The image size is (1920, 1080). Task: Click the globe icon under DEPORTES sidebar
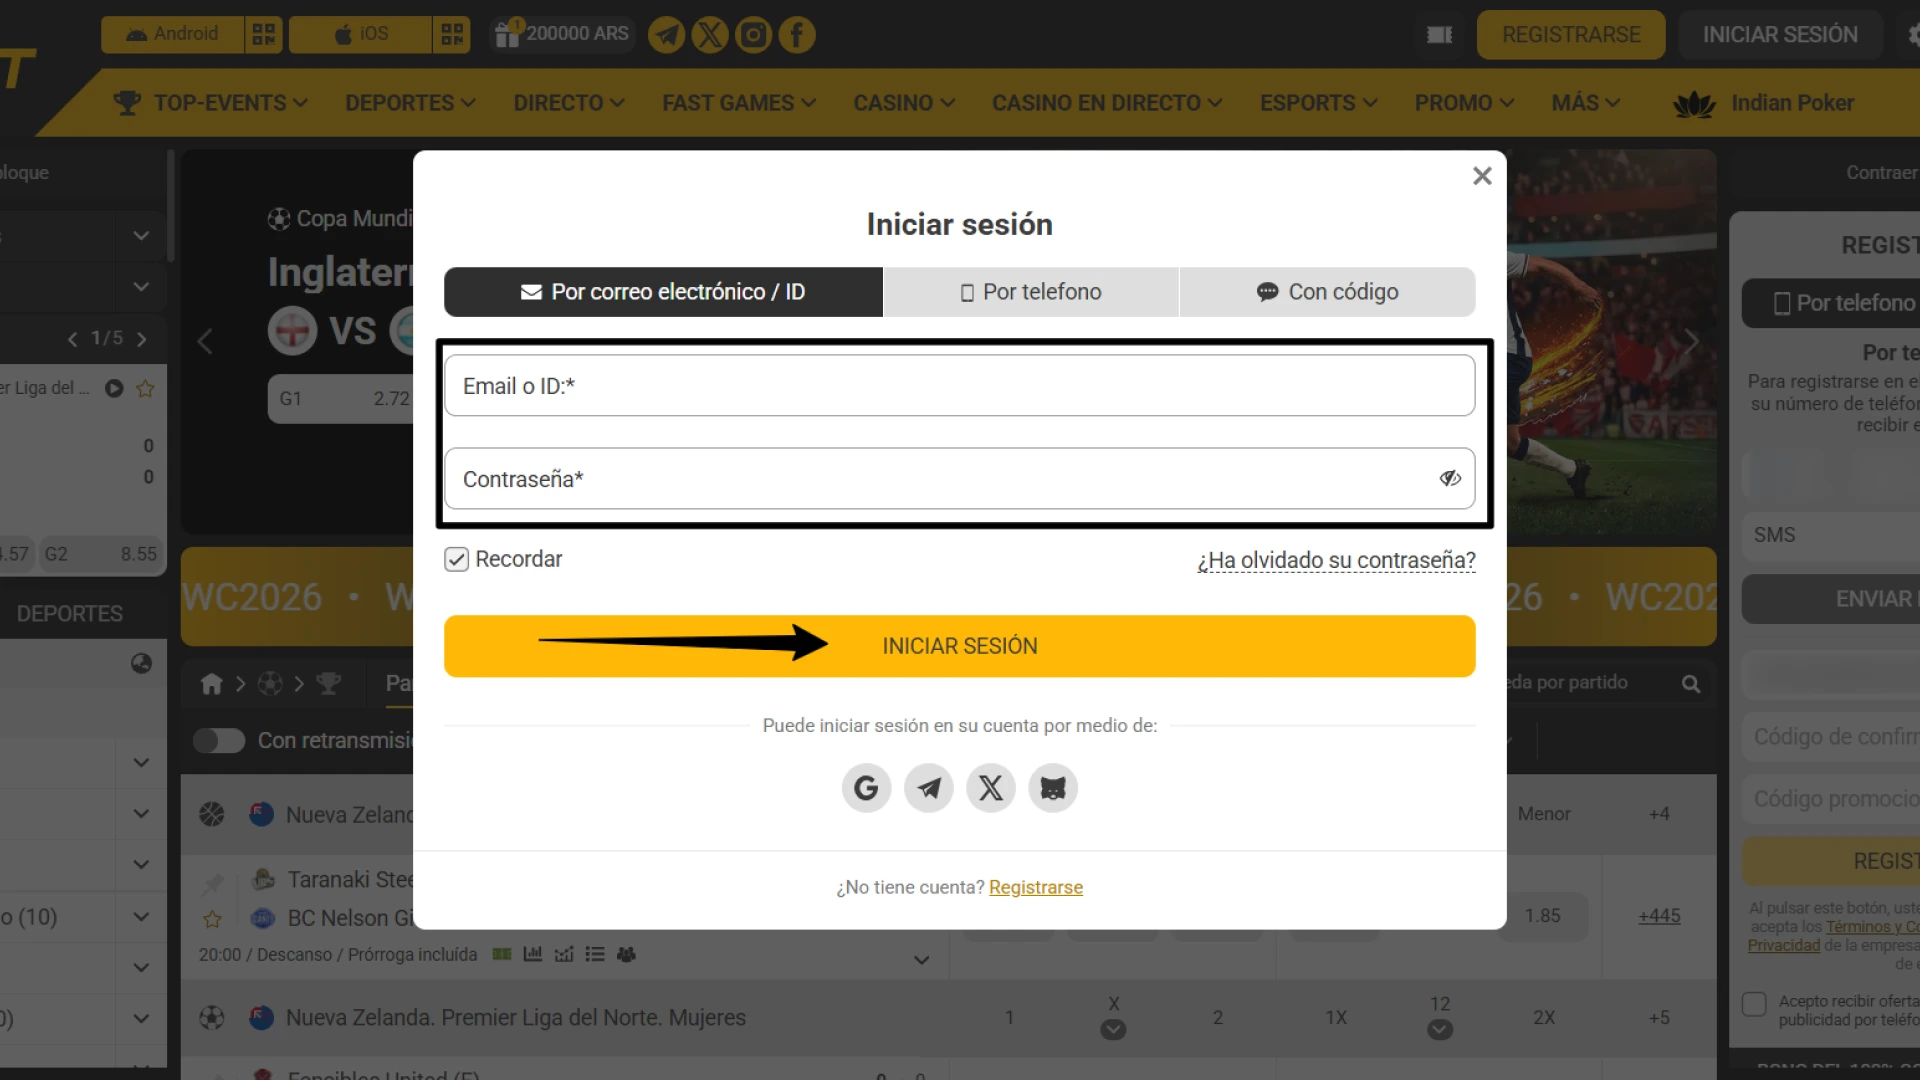(x=141, y=663)
